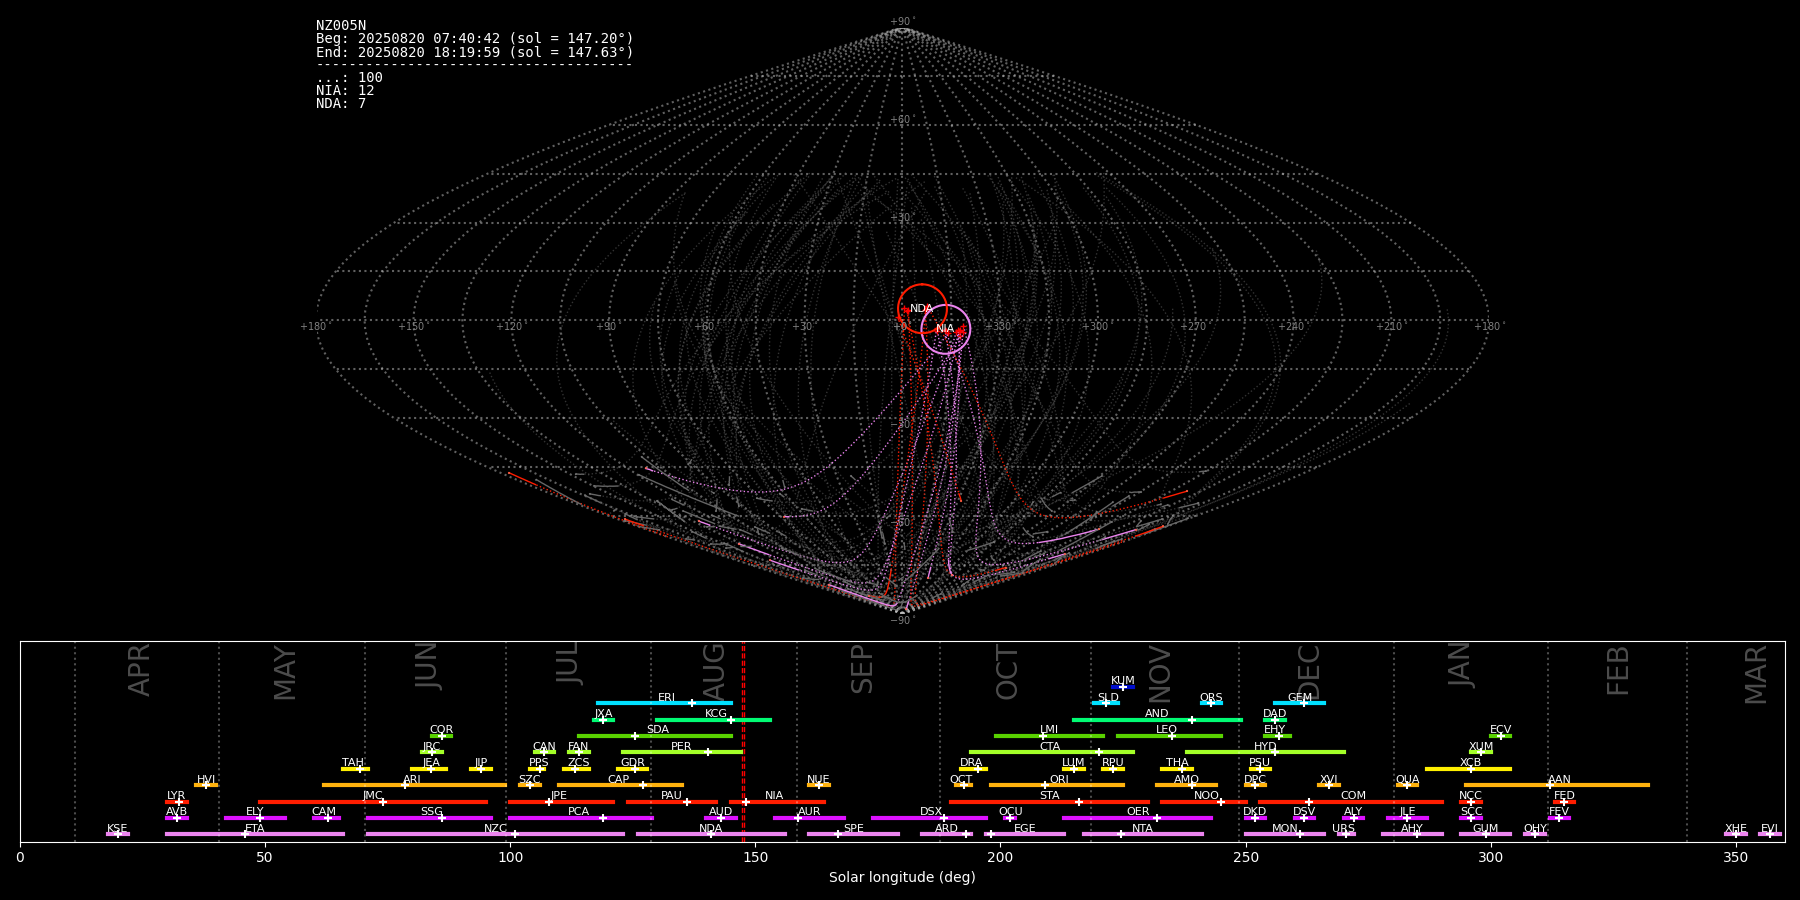Click the NUE shower label
This screenshot has width=1800, height=900.
tap(818, 780)
